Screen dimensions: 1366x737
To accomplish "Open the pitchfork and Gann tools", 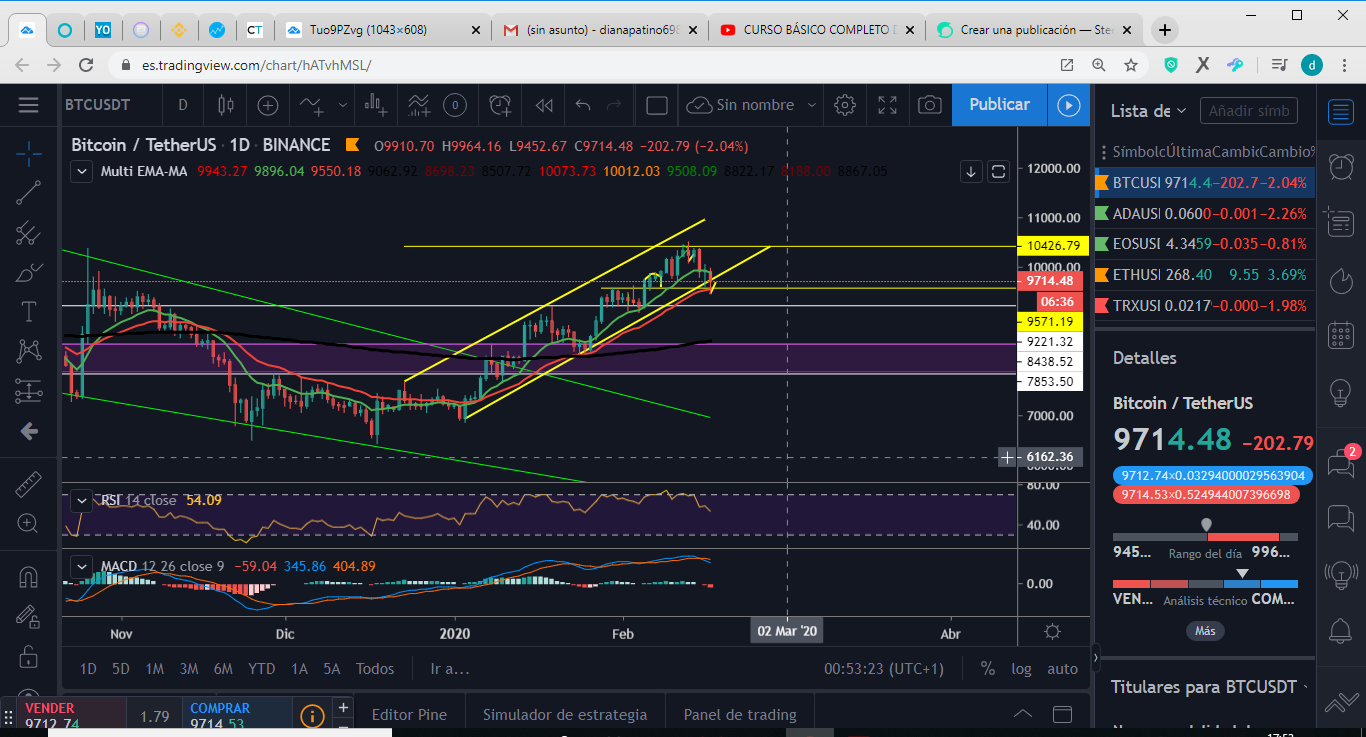I will [x=28, y=232].
